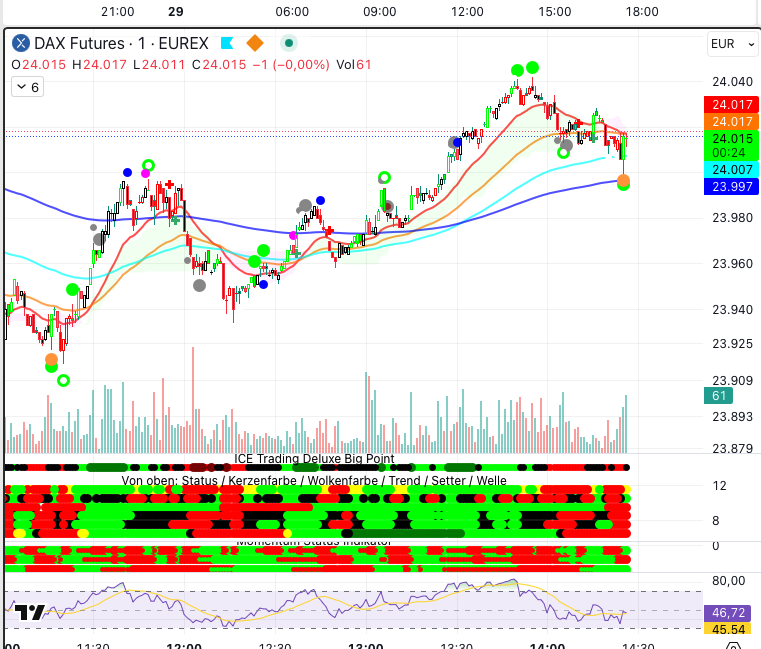Image resolution: width=761 pixels, height=649 pixels.
Task: Click the TradingView logo at bottom left
Action: tap(30, 613)
